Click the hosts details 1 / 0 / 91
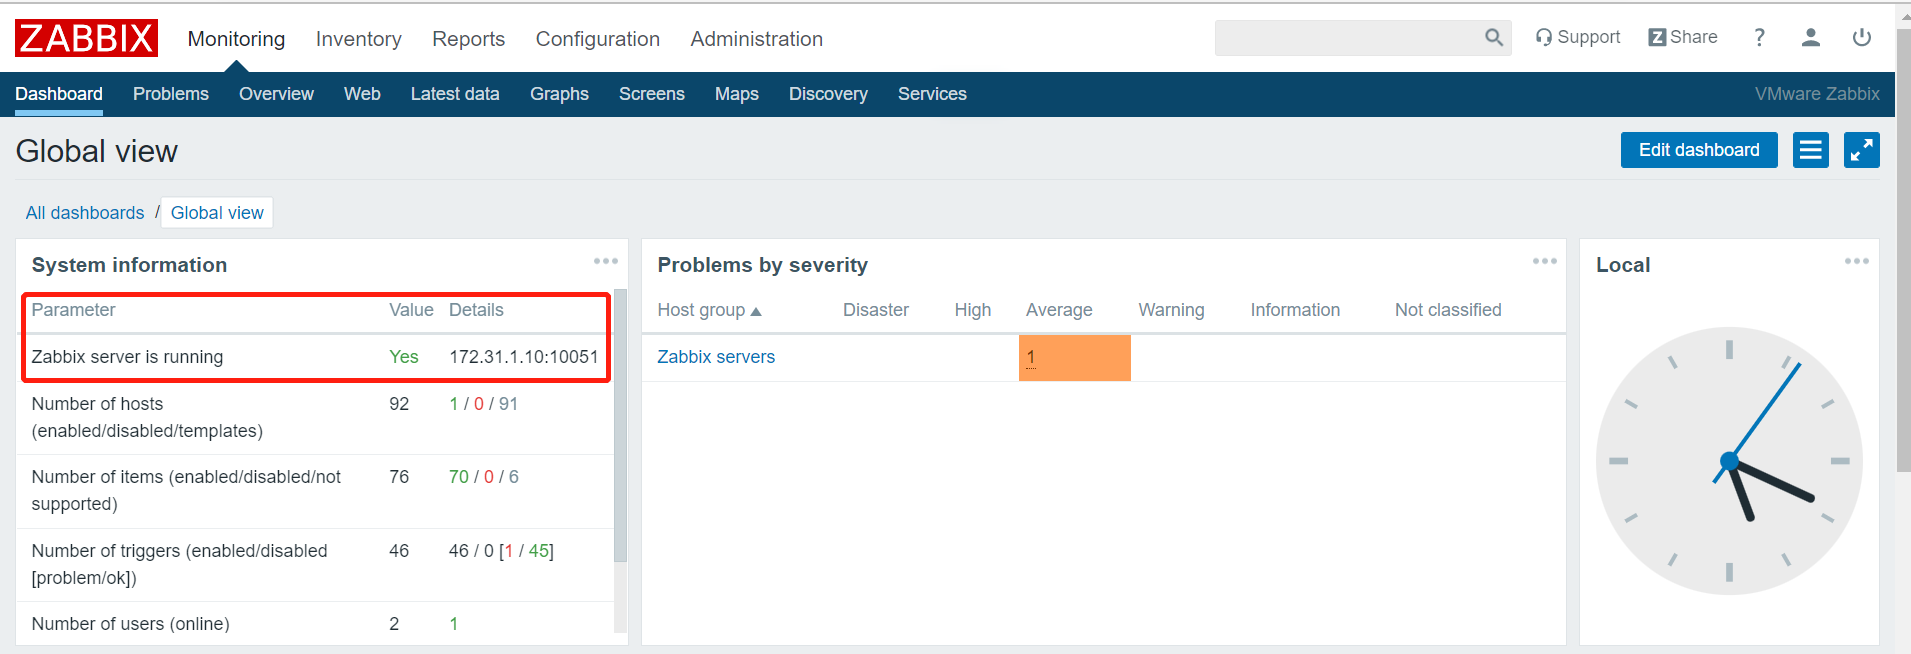 point(483,404)
